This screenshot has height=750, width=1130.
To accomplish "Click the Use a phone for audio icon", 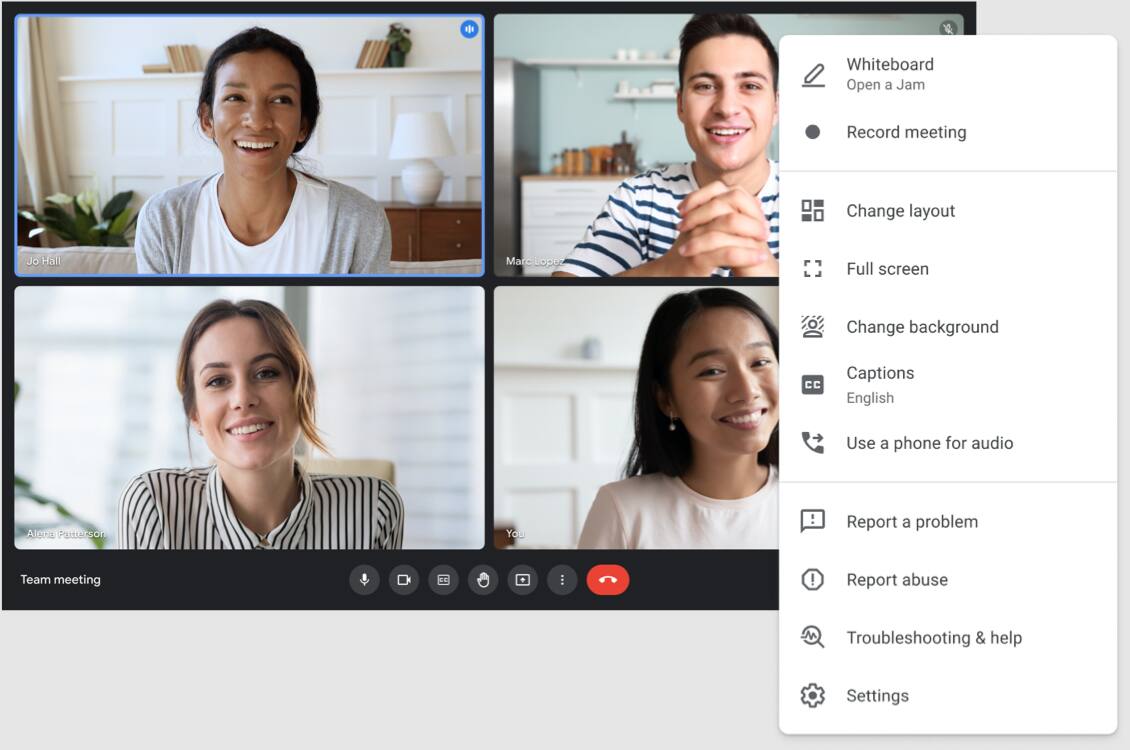I will pyautogui.click(x=812, y=442).
